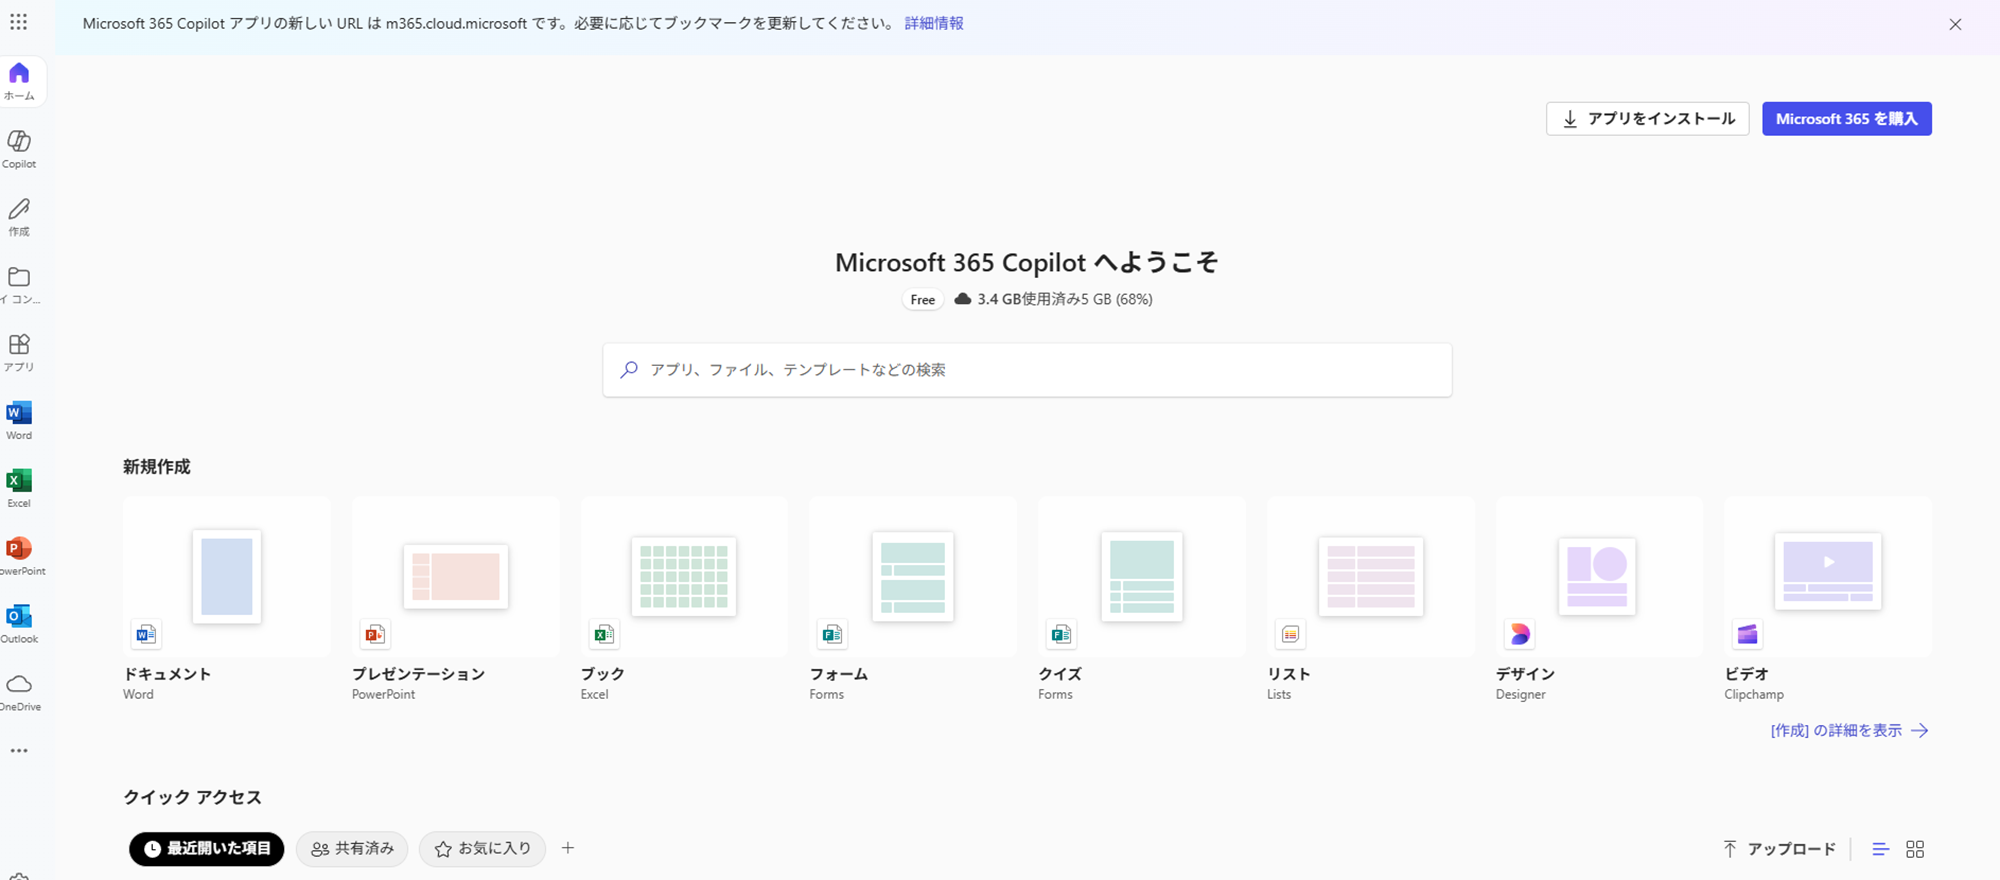
Task: Switch to list view layout
Action: (x=1880, y=849)
